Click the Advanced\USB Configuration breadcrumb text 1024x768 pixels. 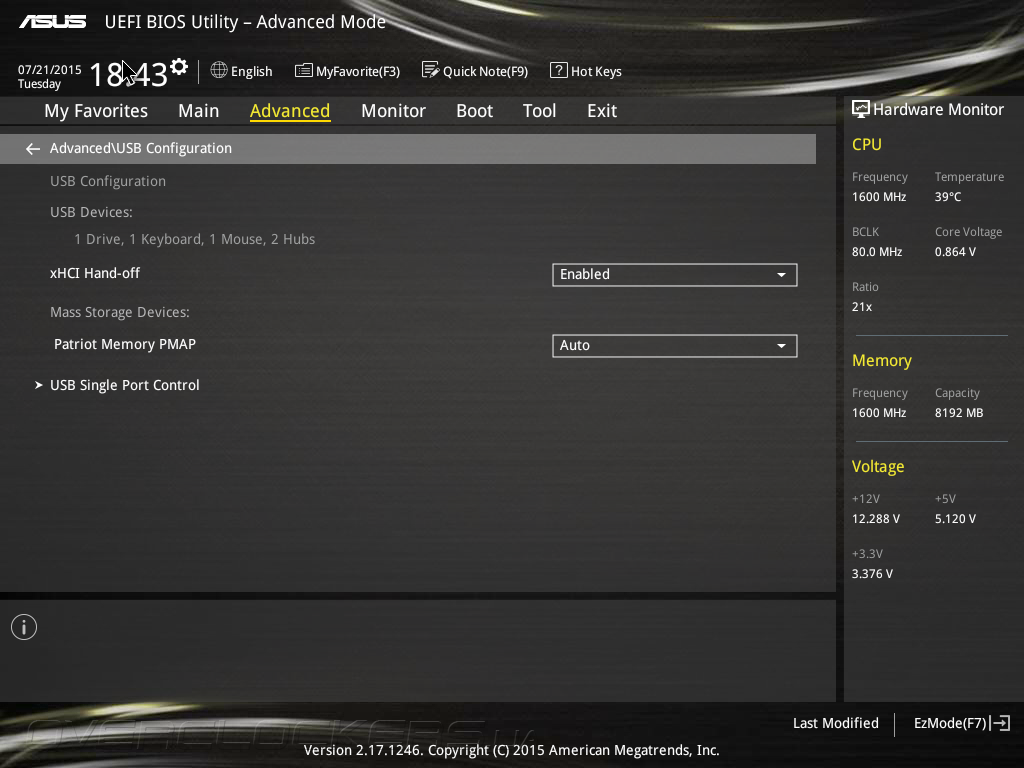click(140, 148)
